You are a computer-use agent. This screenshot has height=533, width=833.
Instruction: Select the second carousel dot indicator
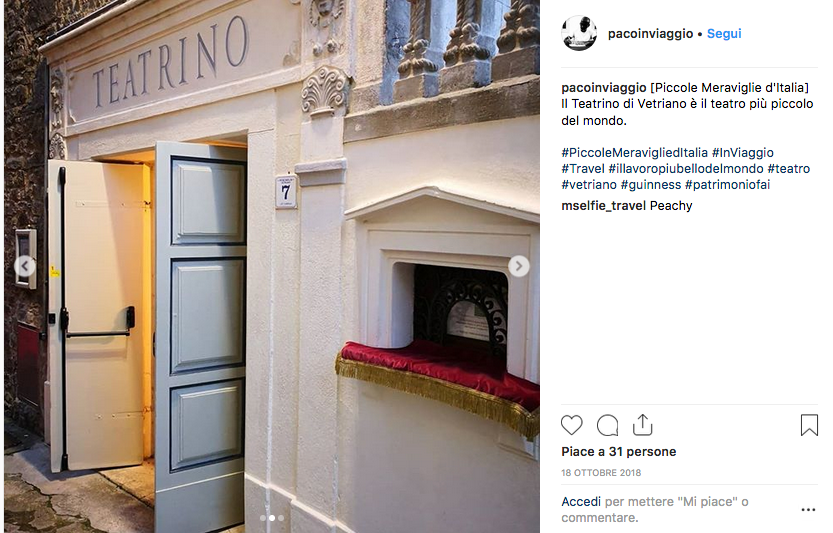(x=271, y=518)
